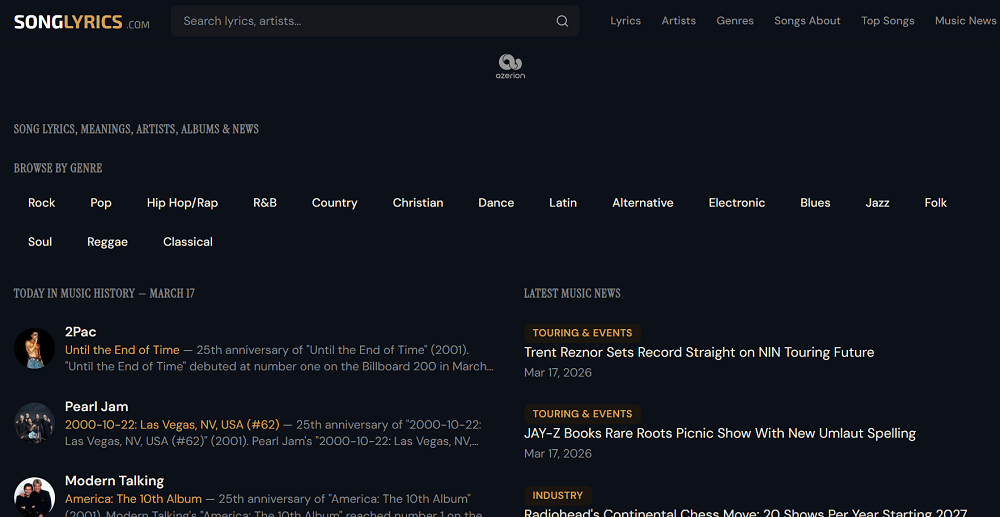Browse the Rock genre

(41, 203)
